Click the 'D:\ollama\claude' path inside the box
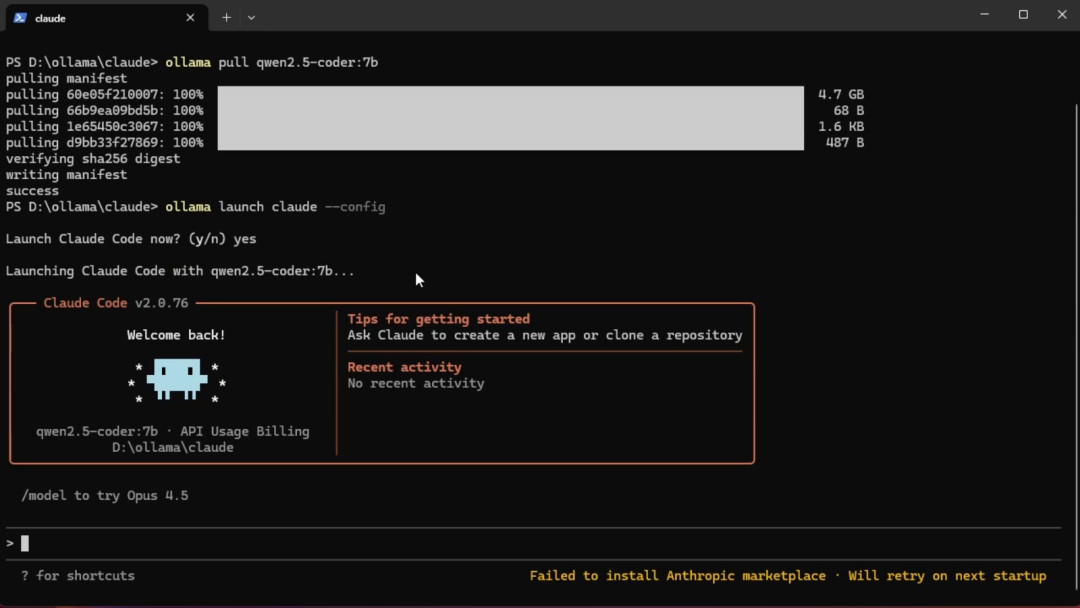 pos(173,448)
